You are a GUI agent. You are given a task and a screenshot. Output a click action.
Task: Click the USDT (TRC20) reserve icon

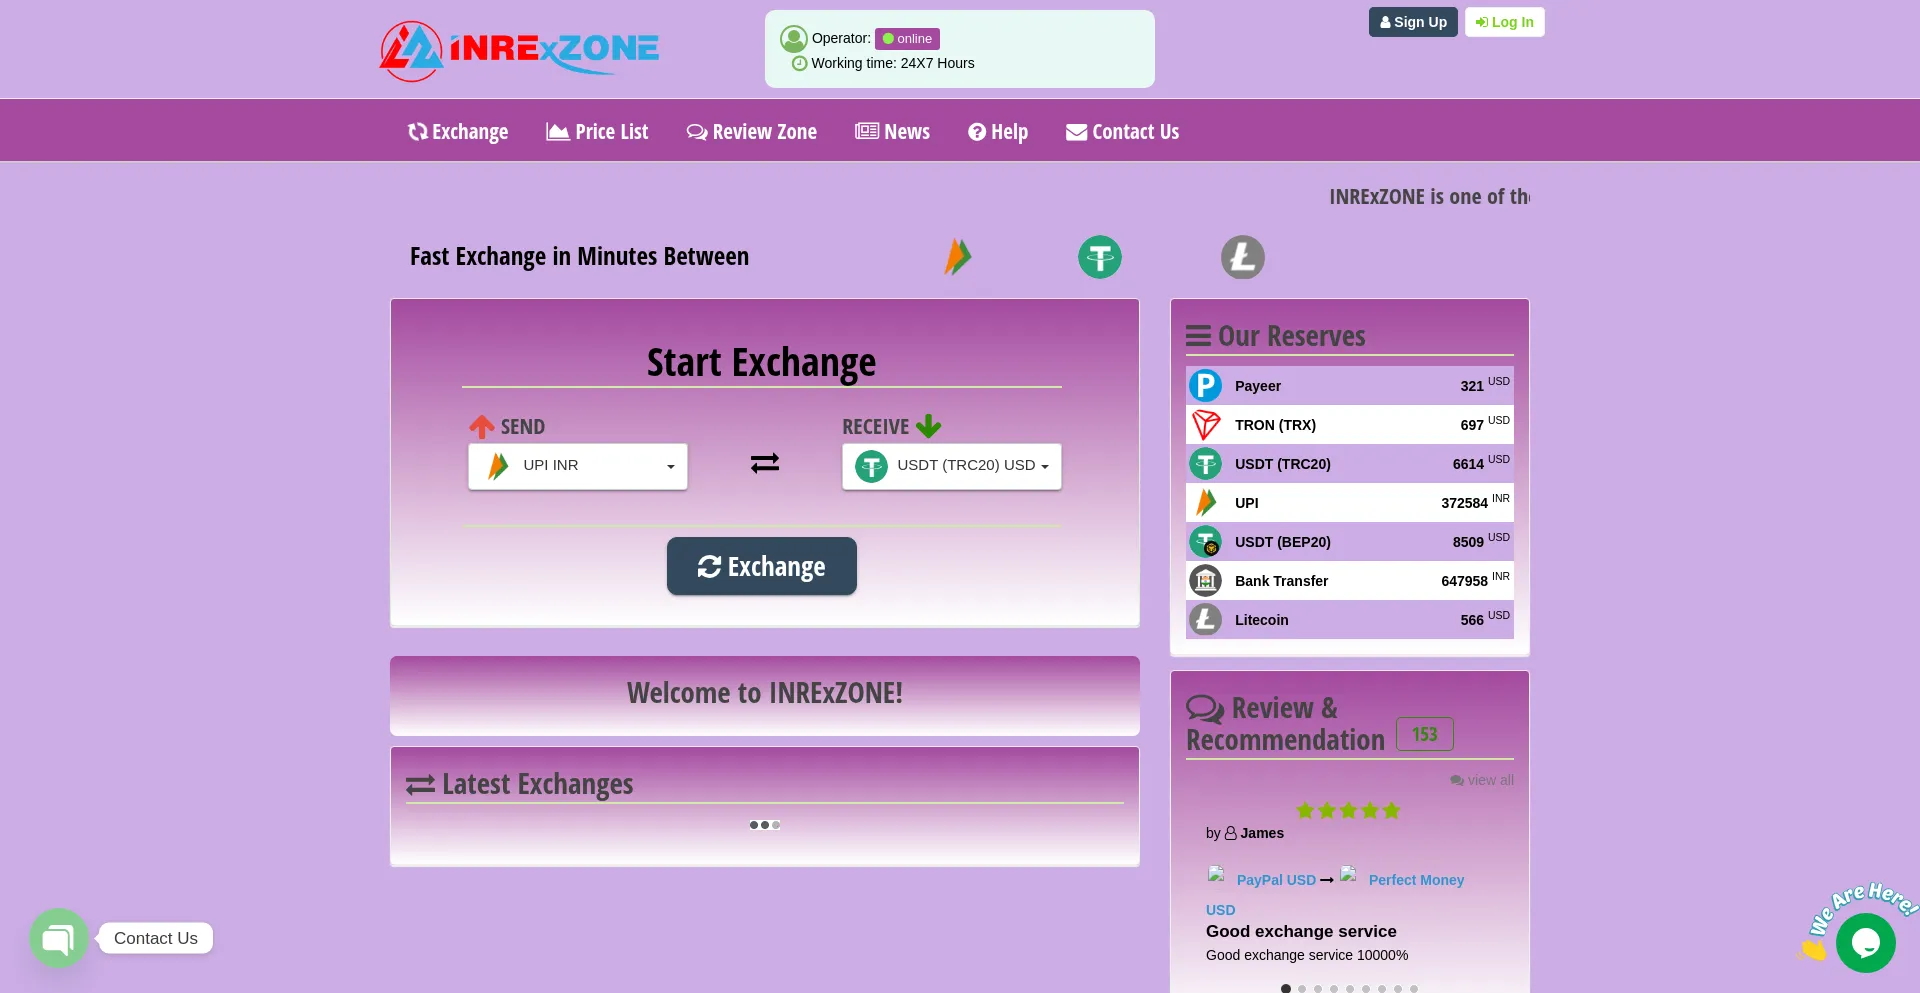coord(1205,463)
